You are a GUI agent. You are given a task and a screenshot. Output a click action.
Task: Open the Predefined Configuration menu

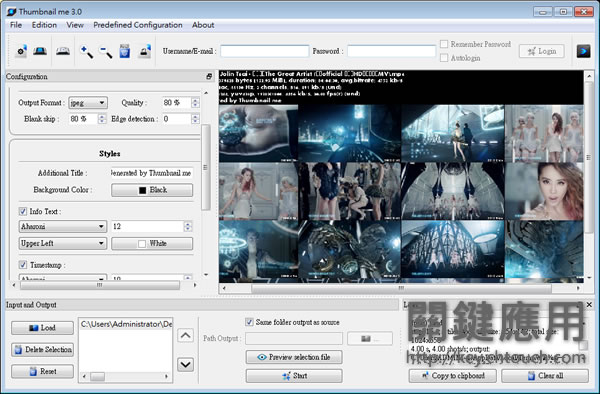[138, 25]
